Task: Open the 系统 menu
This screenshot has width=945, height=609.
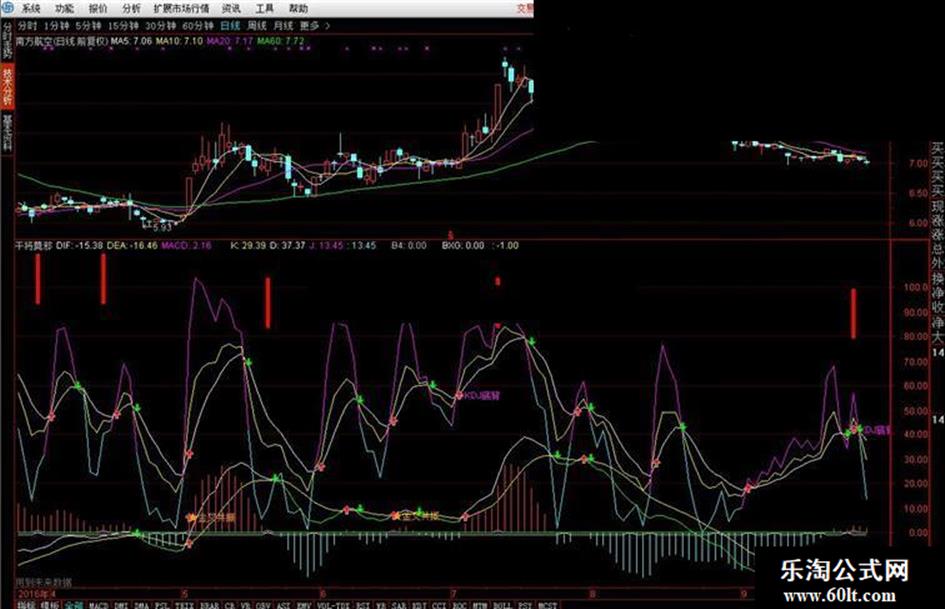Action: [x=30, y=8]
